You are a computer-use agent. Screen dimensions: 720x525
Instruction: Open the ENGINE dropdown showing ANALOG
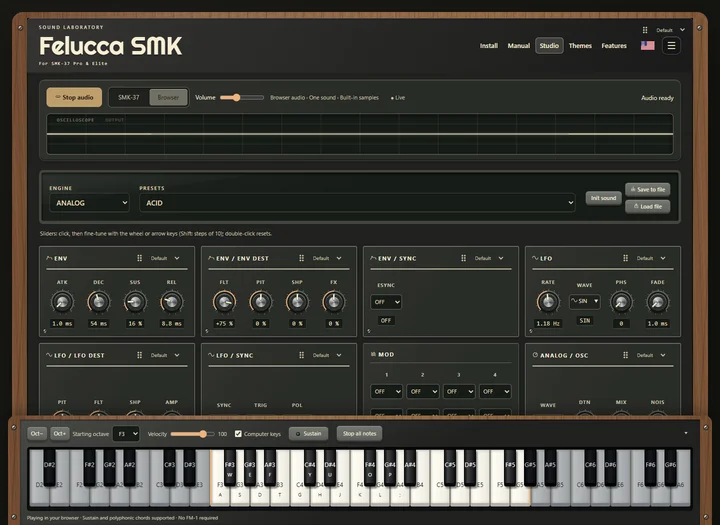89,203
